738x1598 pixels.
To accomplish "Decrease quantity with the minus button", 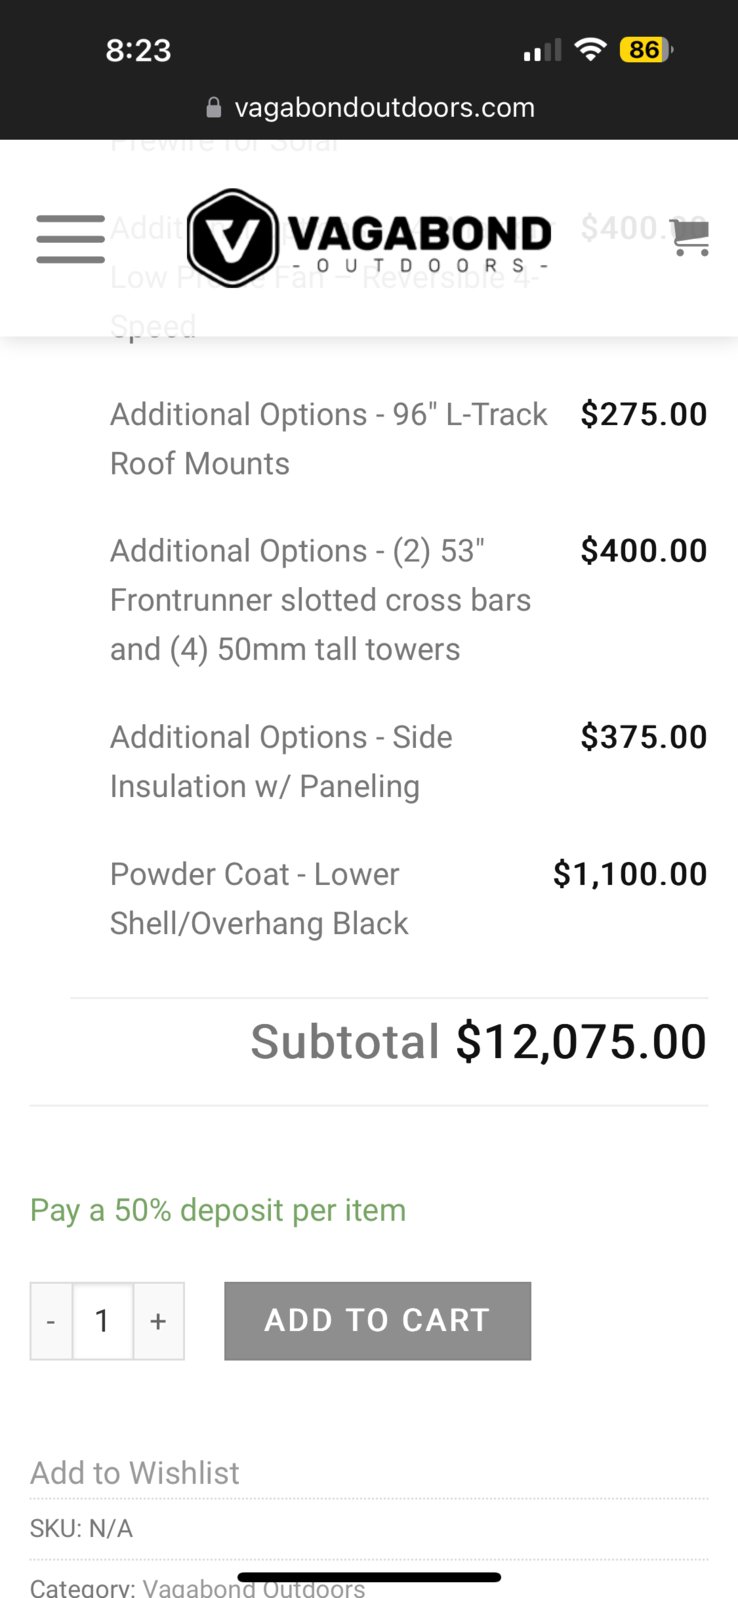I will [x=51, y=1321].
